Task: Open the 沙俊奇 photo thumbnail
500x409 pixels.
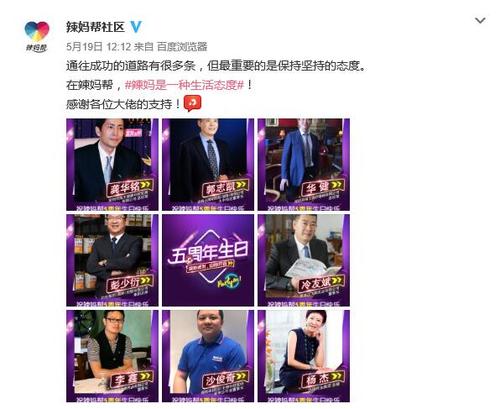Action: (208, 356)
